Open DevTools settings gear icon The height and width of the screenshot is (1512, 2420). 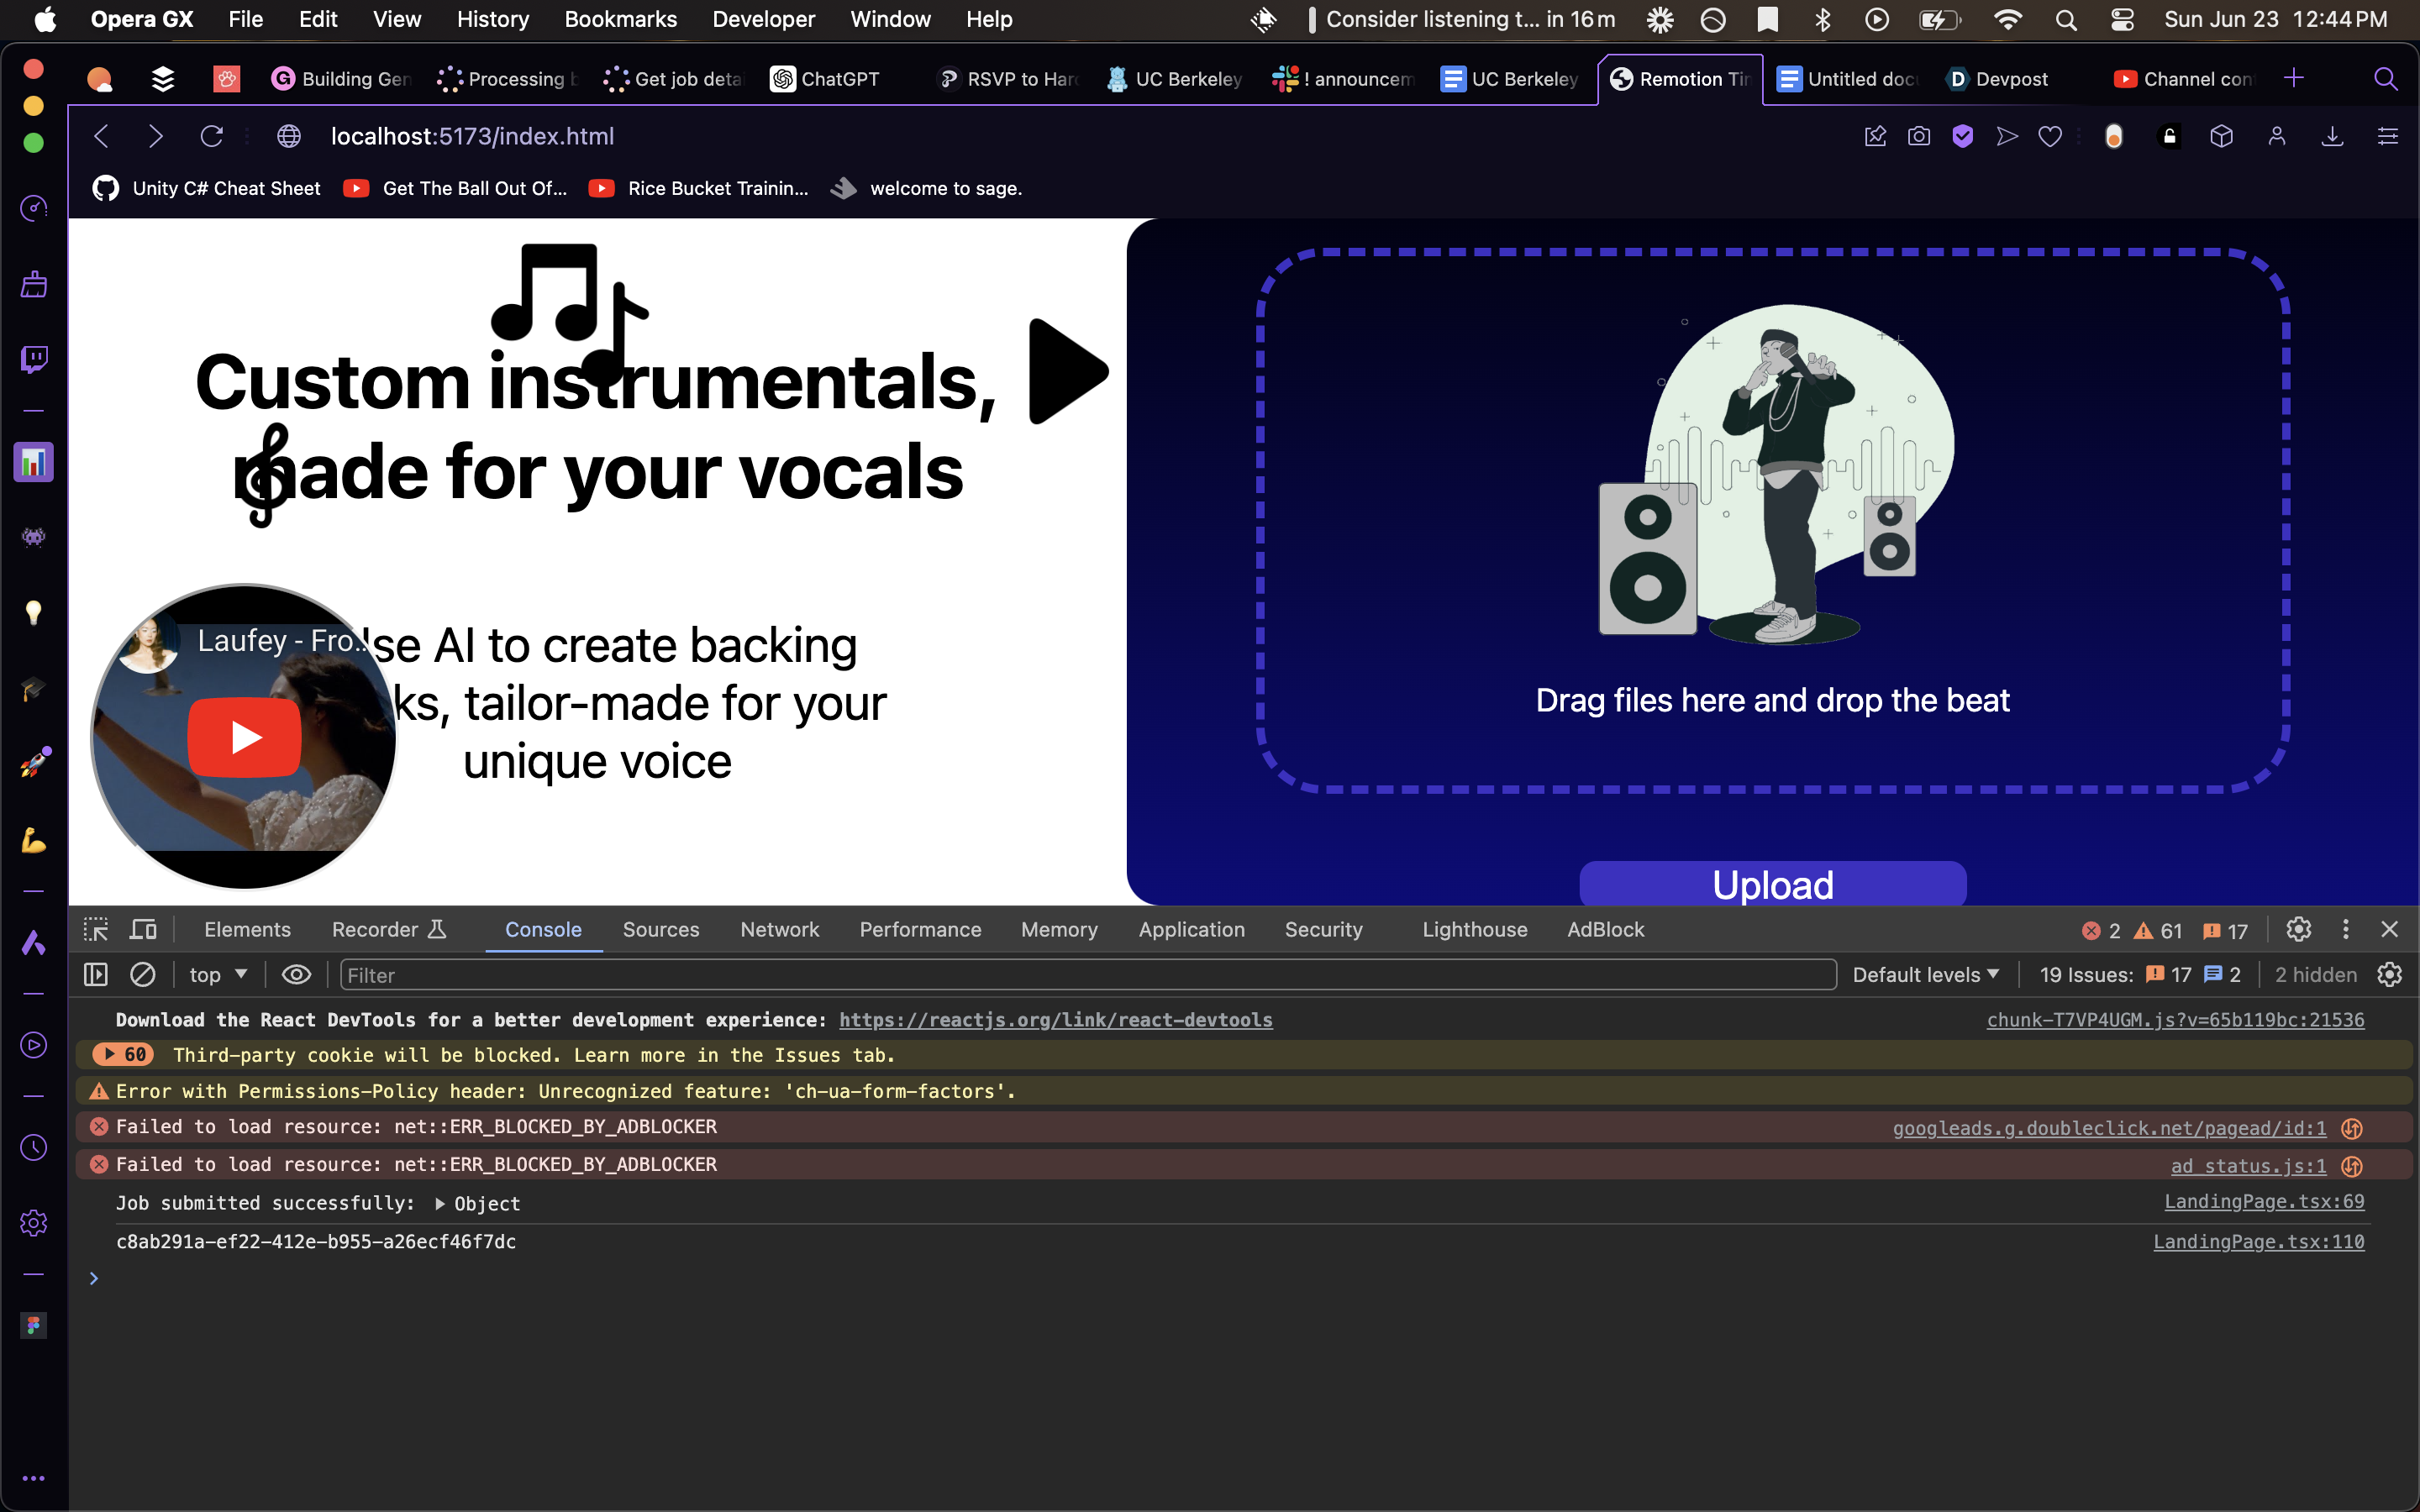(x=2298, y=929)
